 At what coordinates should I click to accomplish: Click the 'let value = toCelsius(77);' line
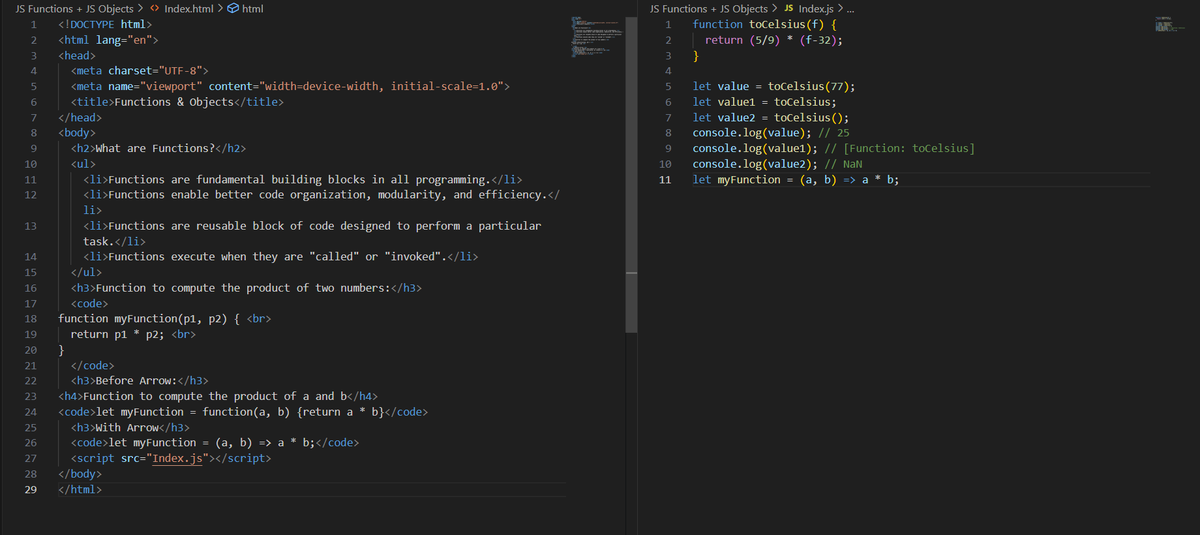(773, 86)
